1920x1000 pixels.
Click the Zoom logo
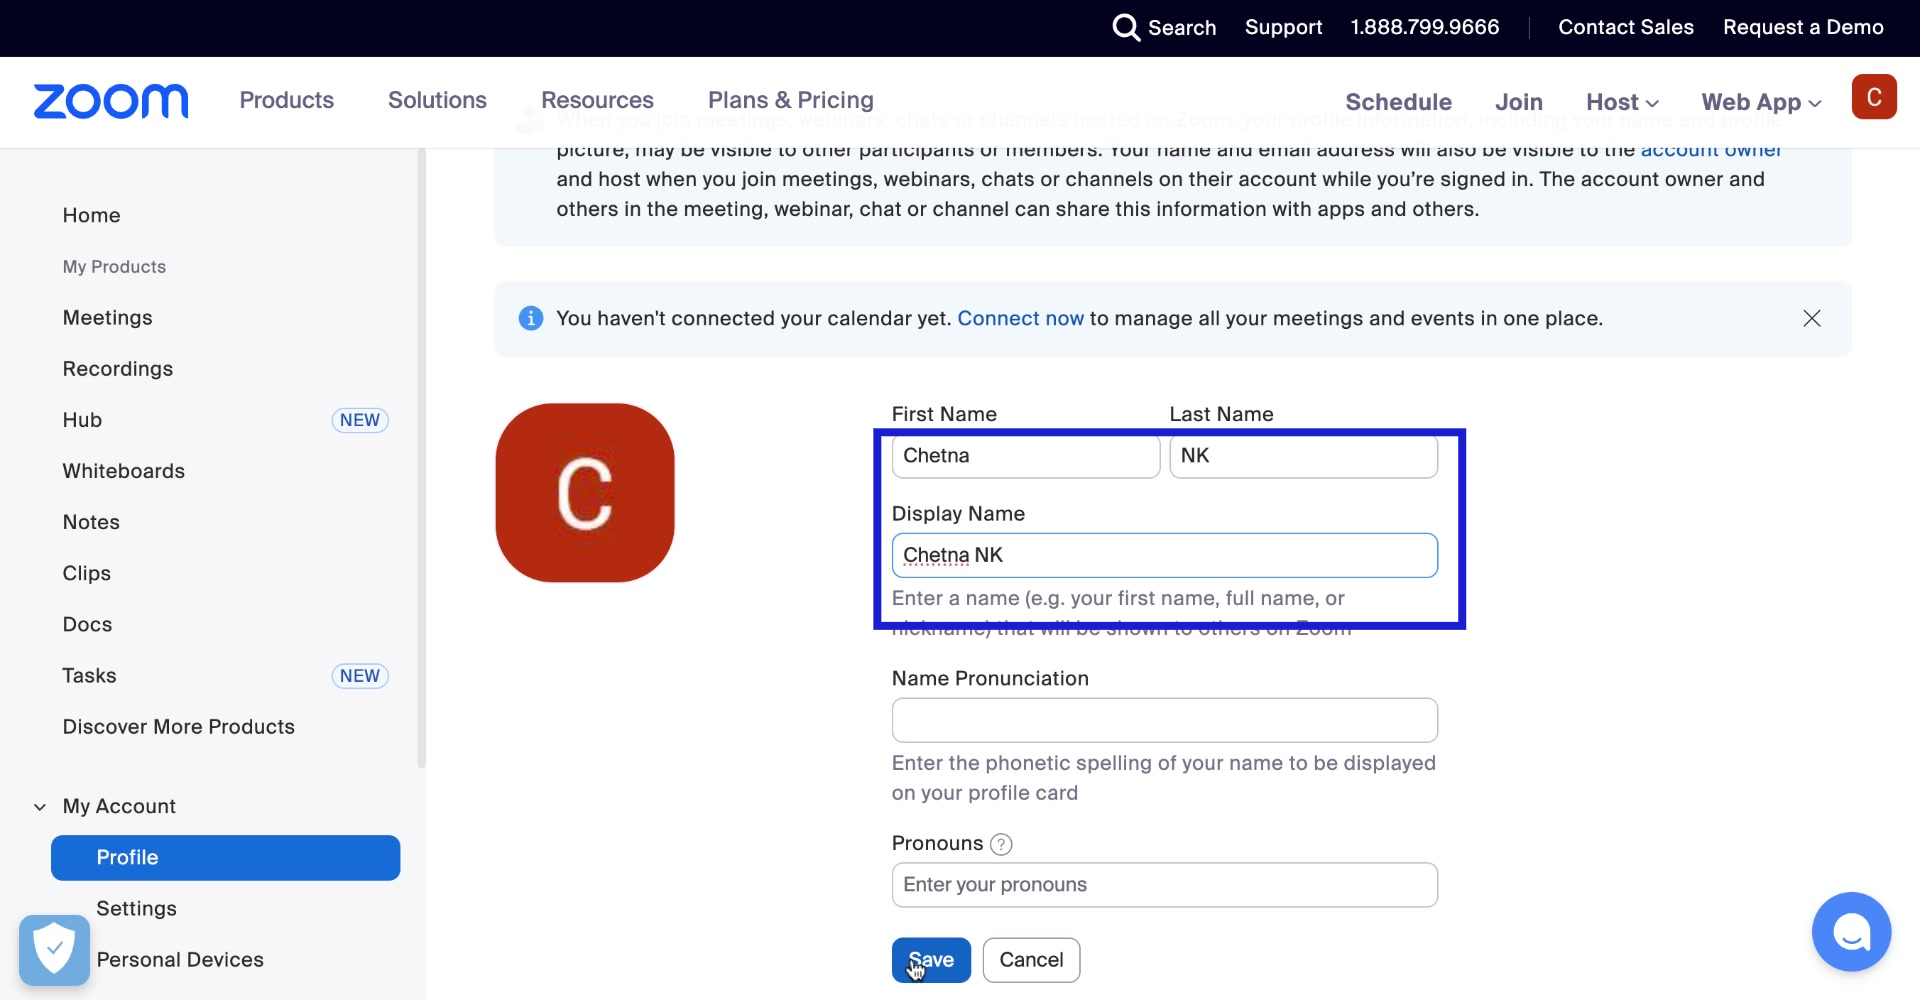[110, 101]
